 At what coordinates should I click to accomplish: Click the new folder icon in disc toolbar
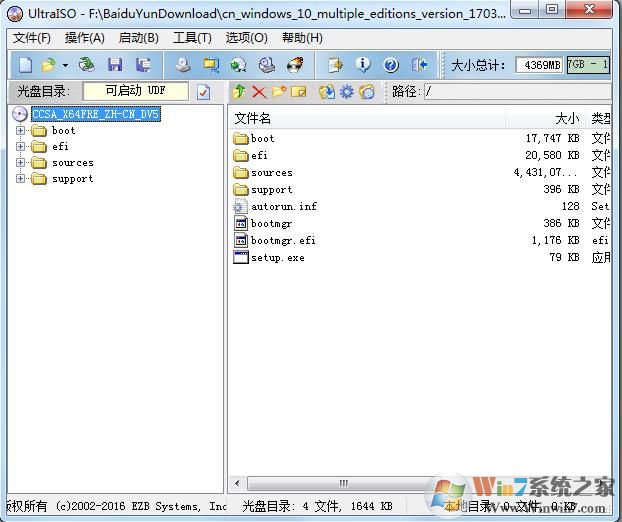pyautogui.click(x=279, y=92)
